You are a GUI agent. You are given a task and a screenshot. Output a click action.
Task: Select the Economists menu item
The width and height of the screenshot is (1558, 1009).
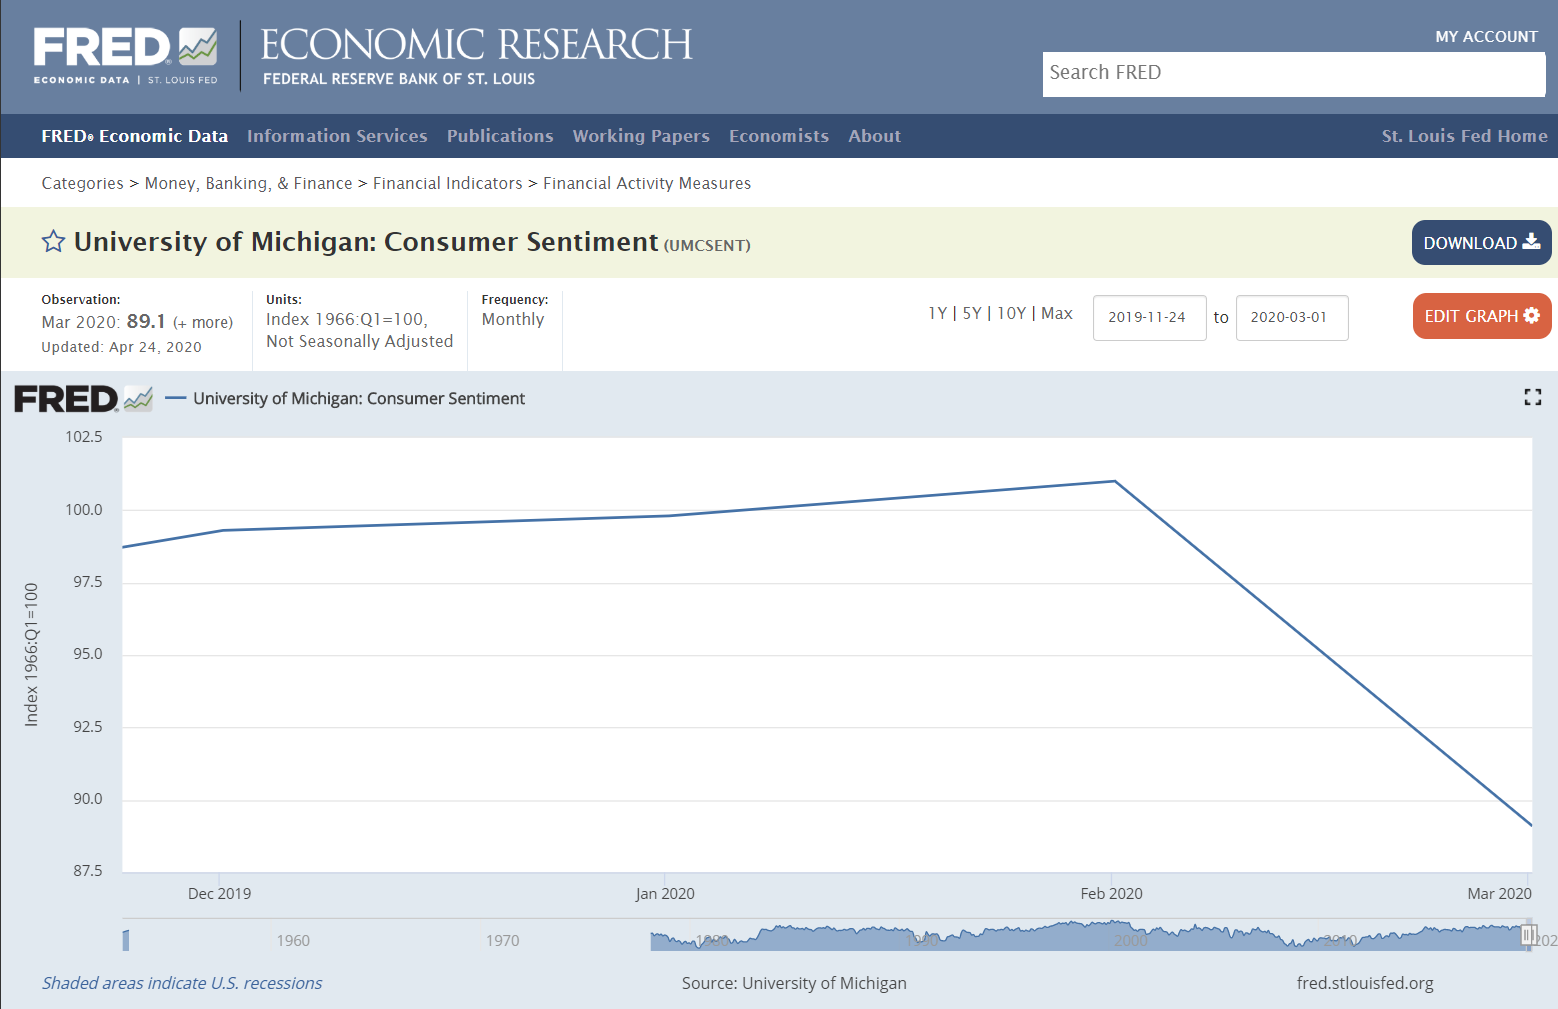779,136
